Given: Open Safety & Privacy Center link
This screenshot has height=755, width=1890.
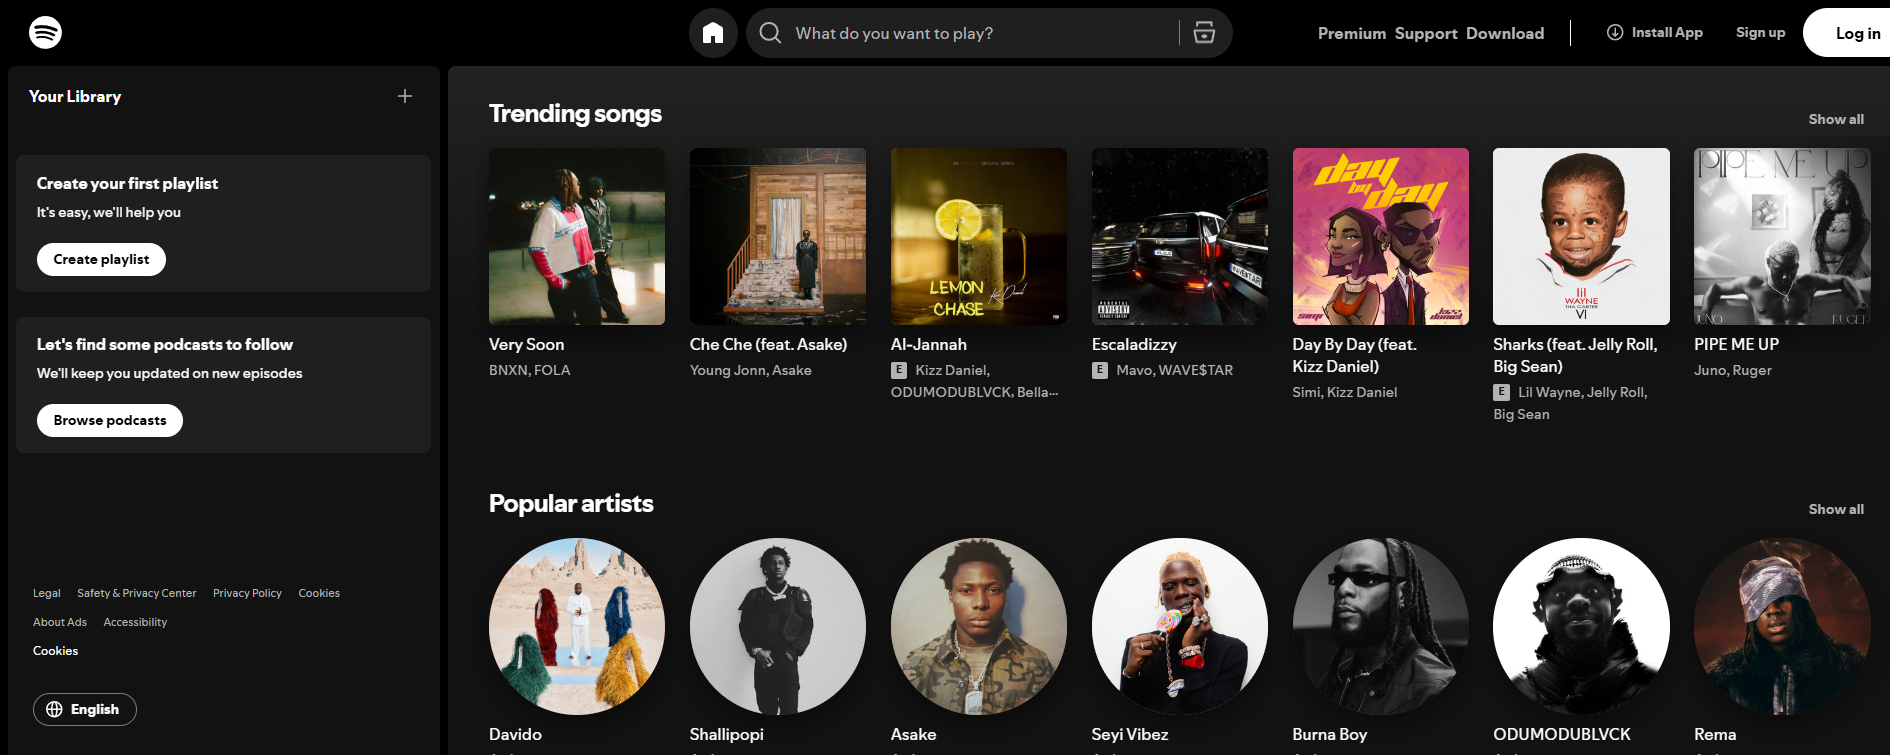Looking at the screenshot, I should 137,593.
